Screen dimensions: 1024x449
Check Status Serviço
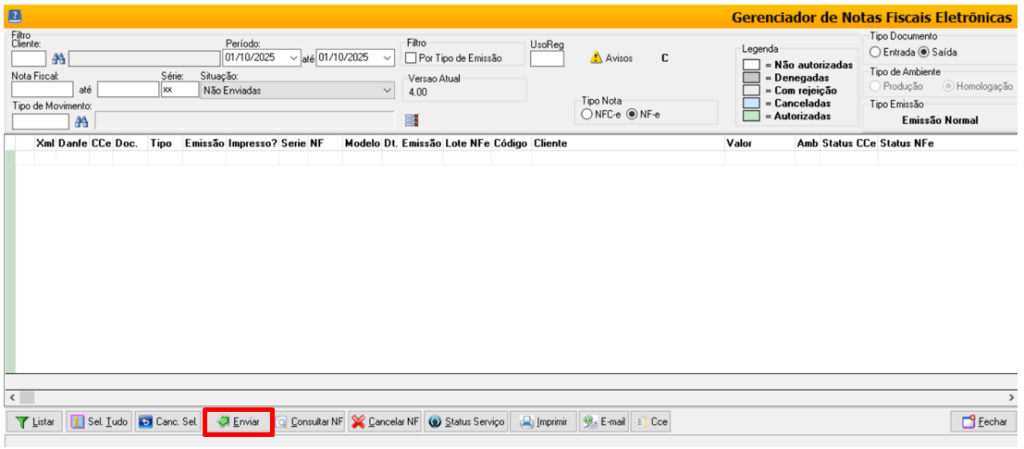(x=467, y=422)
